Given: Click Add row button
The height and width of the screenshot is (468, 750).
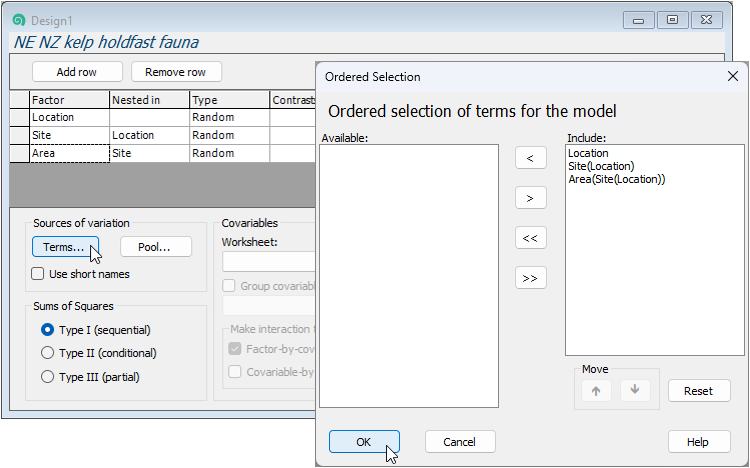Looking at the screenshot, I should pos(77,72).
